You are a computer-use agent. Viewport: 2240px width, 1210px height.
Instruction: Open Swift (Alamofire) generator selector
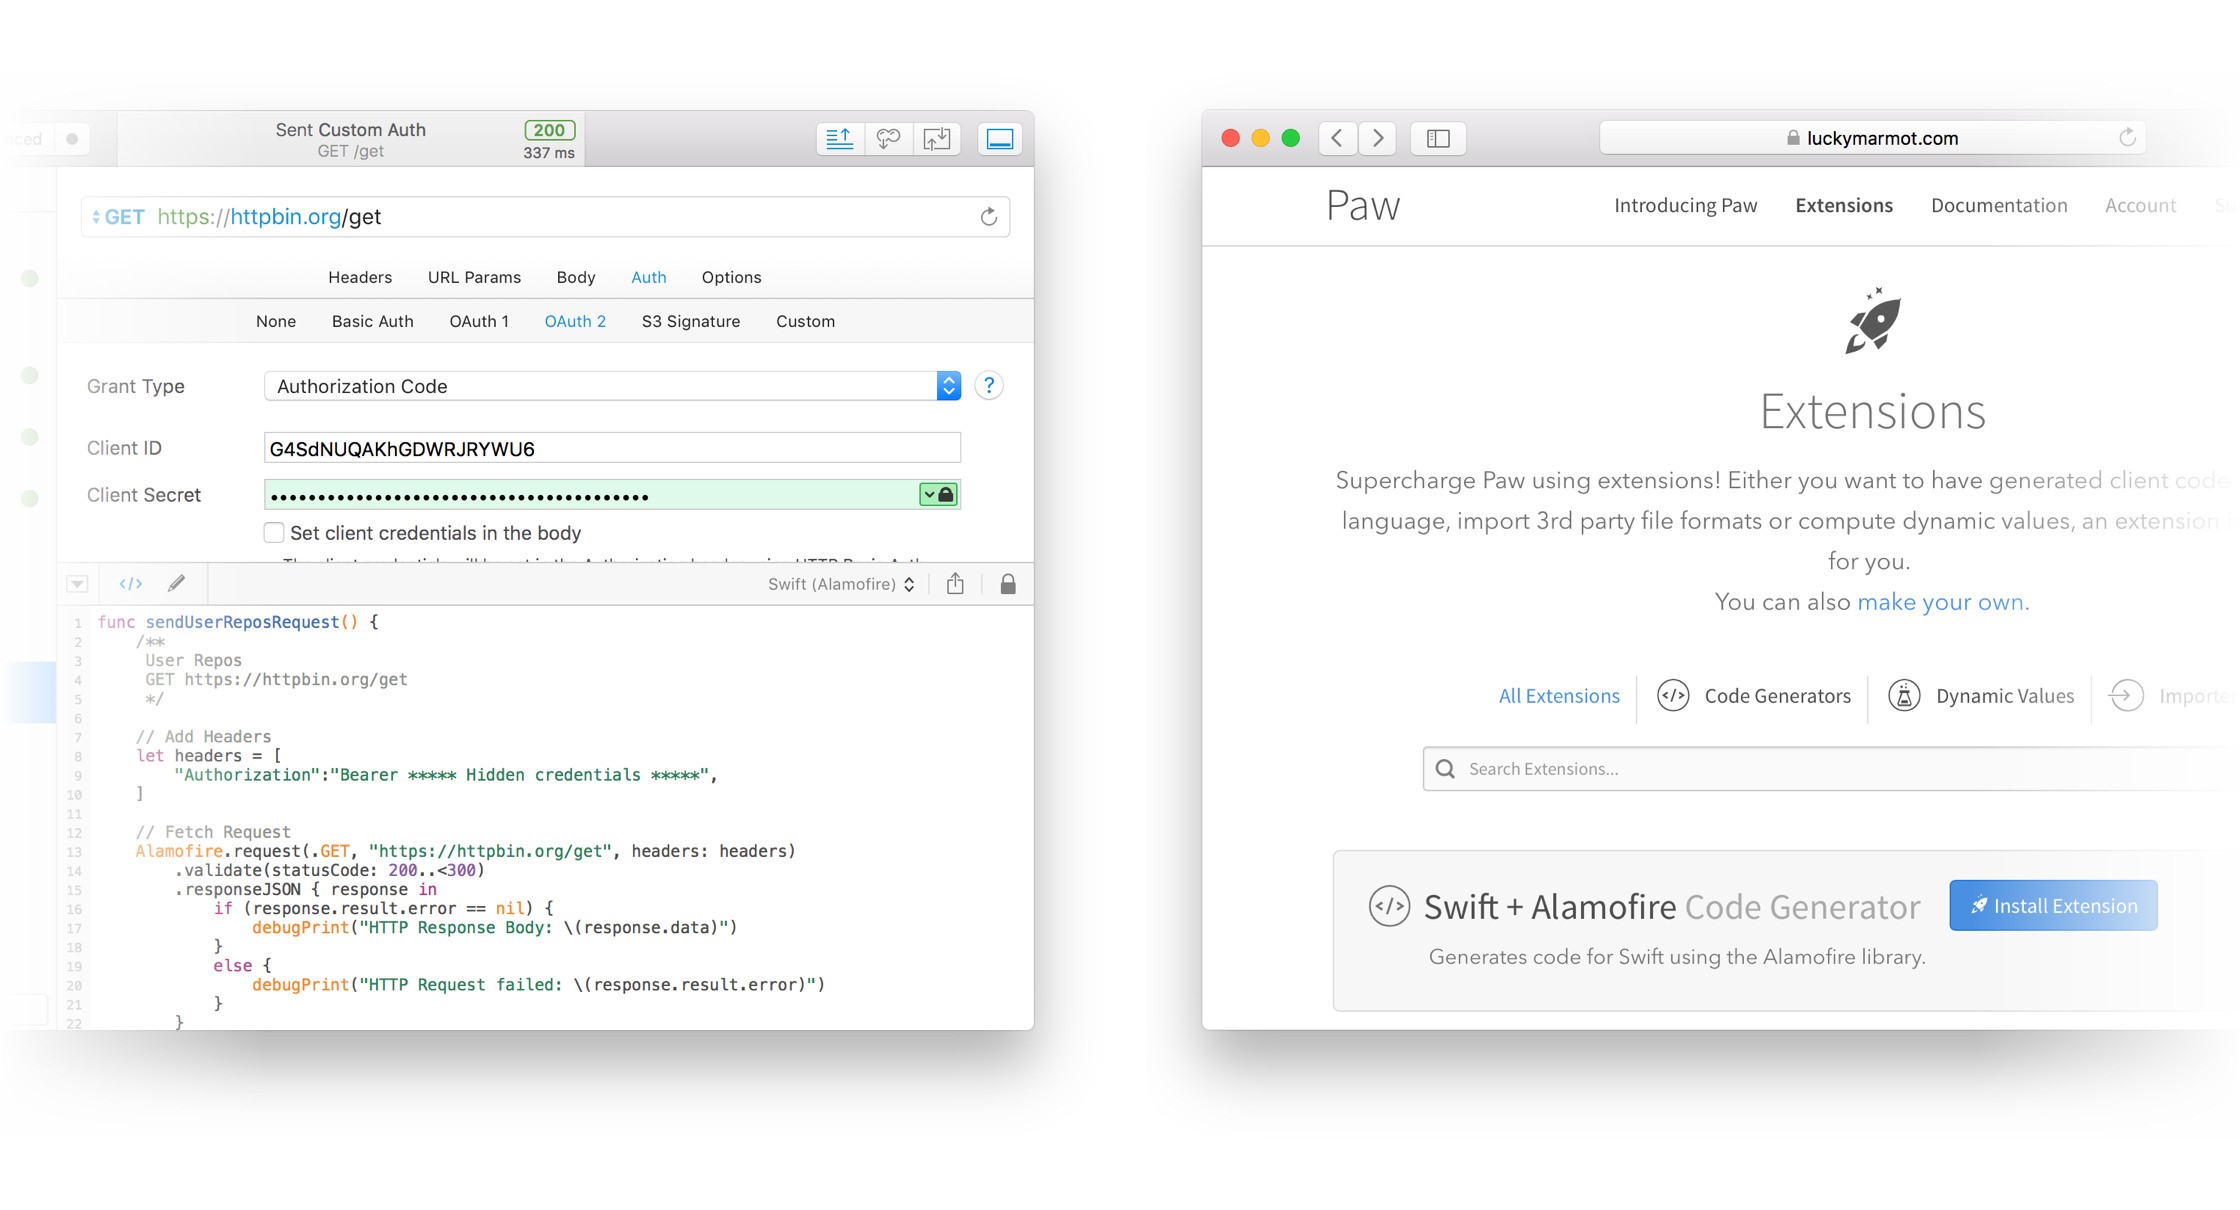(x=840, y=584)
